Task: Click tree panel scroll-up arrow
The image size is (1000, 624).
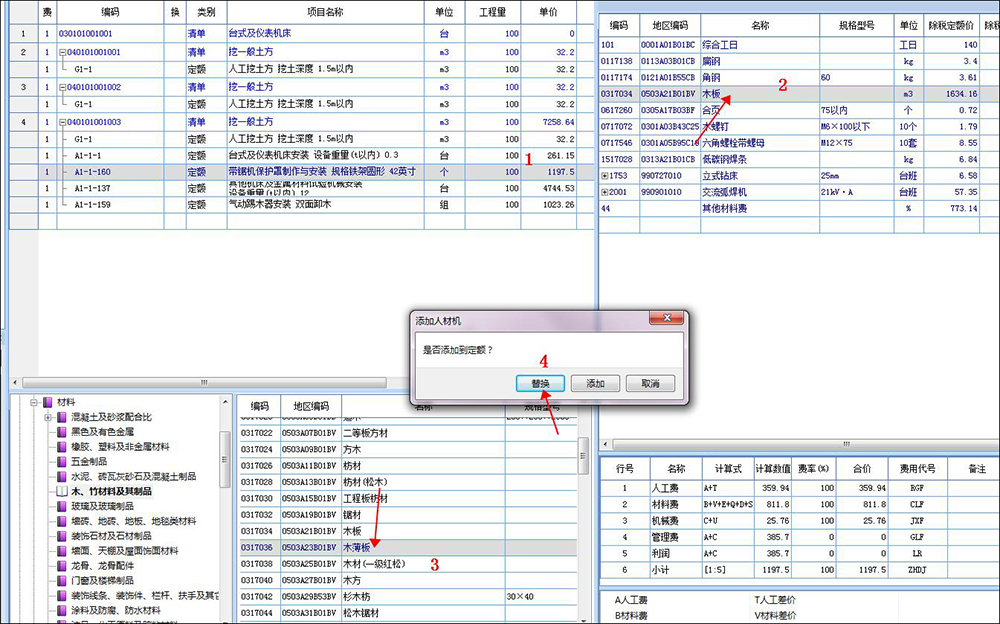Action: point(224,402)
